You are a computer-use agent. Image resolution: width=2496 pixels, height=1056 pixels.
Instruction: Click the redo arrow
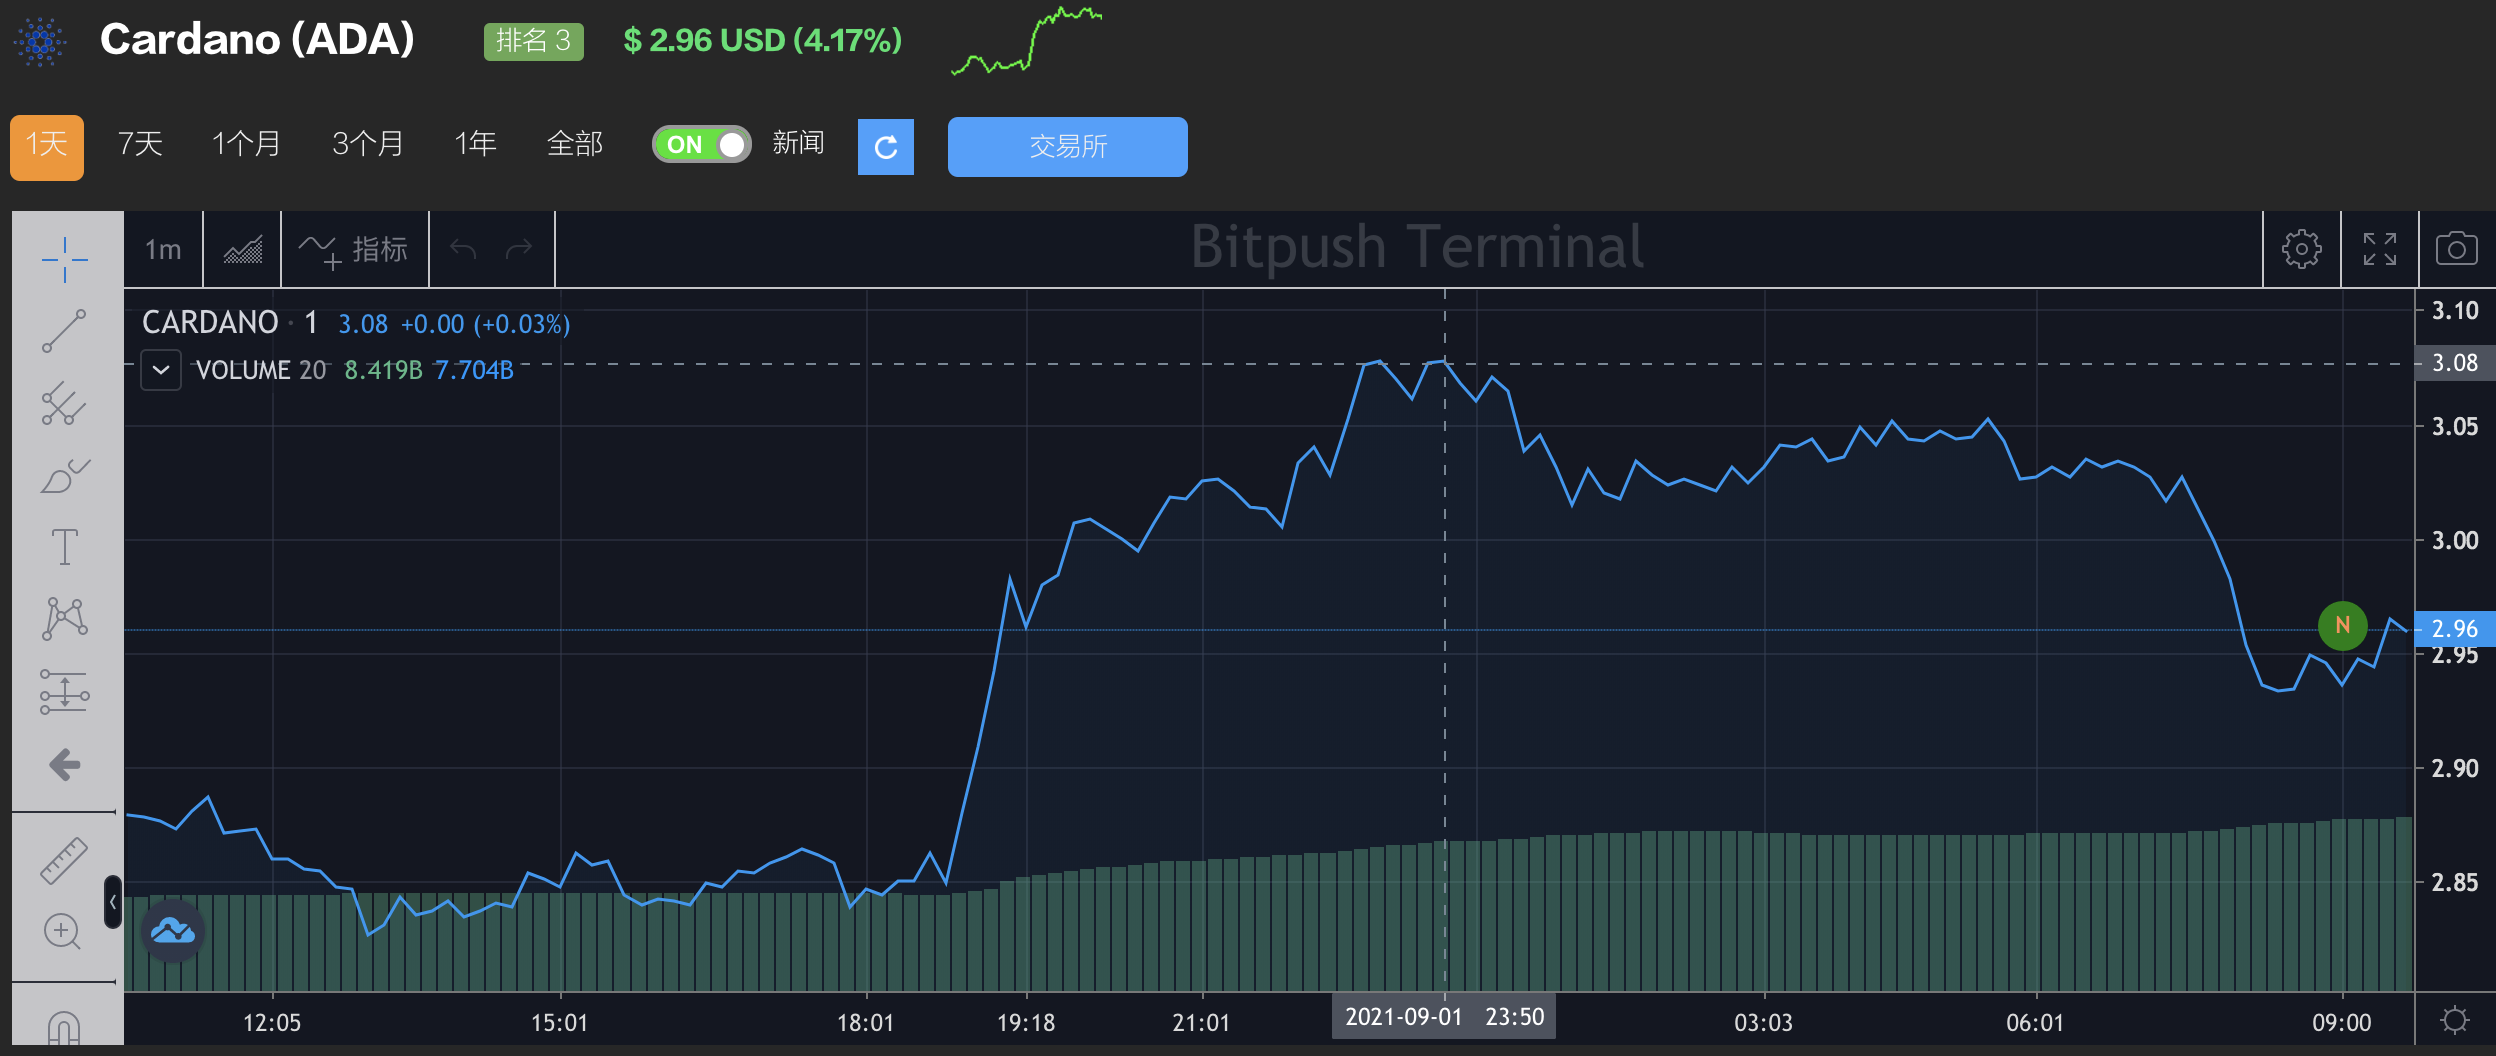point(519,249)
